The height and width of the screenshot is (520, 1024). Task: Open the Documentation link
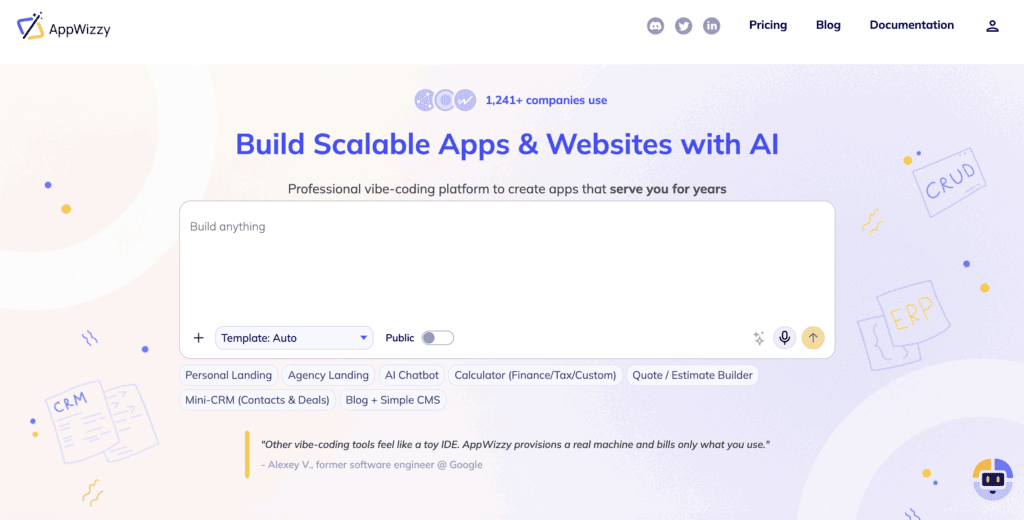911,25
